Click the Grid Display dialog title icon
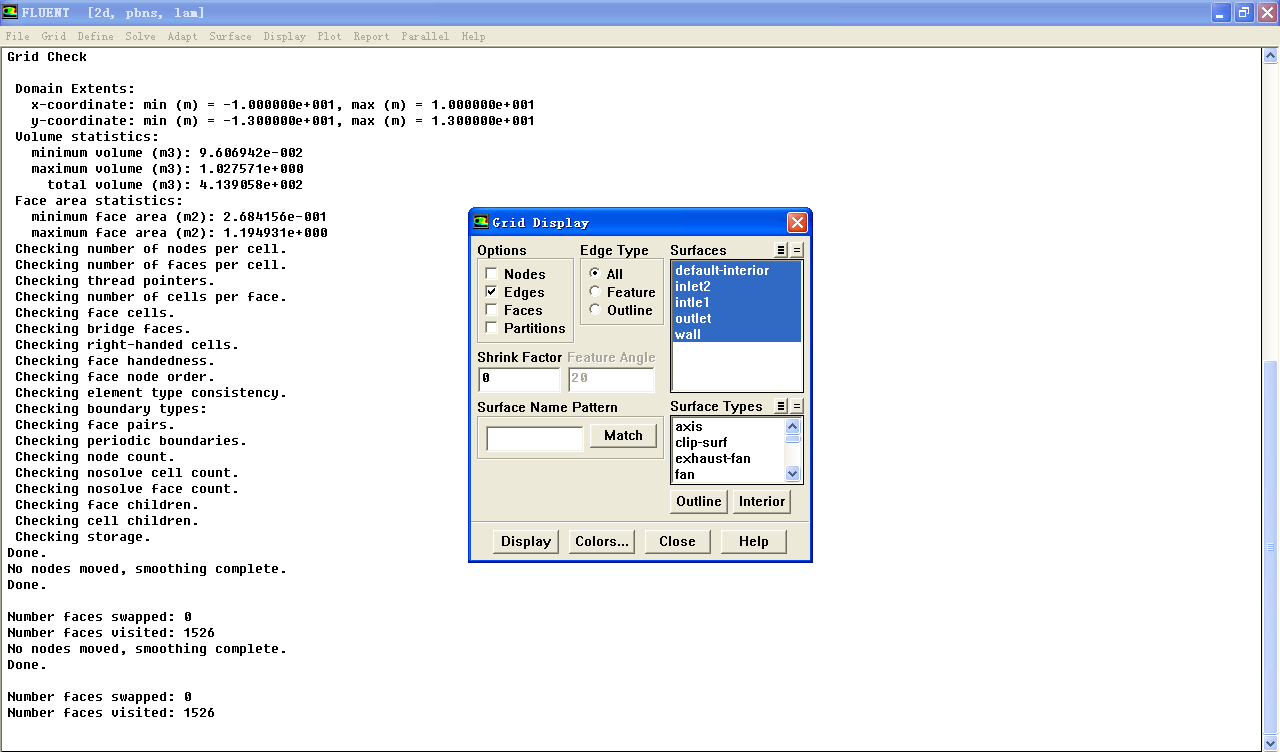Image resolution: width=1280 pixels, height=752 pixels. click(481, 222)
